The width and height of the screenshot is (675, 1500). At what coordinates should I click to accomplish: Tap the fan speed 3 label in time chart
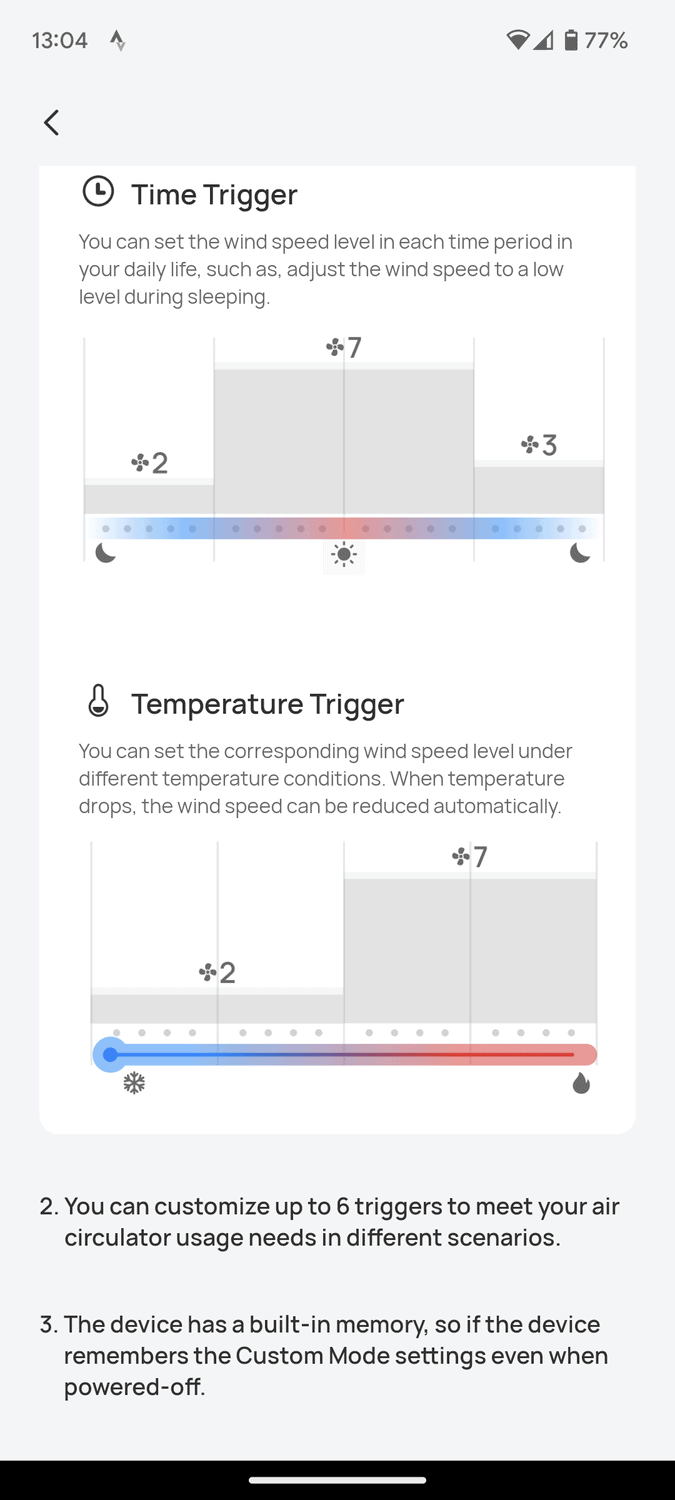(539, 445)
